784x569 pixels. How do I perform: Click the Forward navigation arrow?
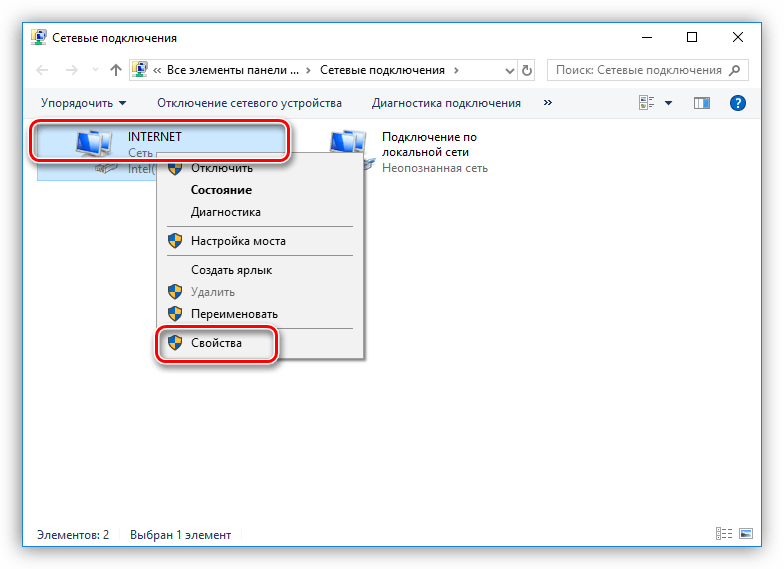tap(72, 70)
